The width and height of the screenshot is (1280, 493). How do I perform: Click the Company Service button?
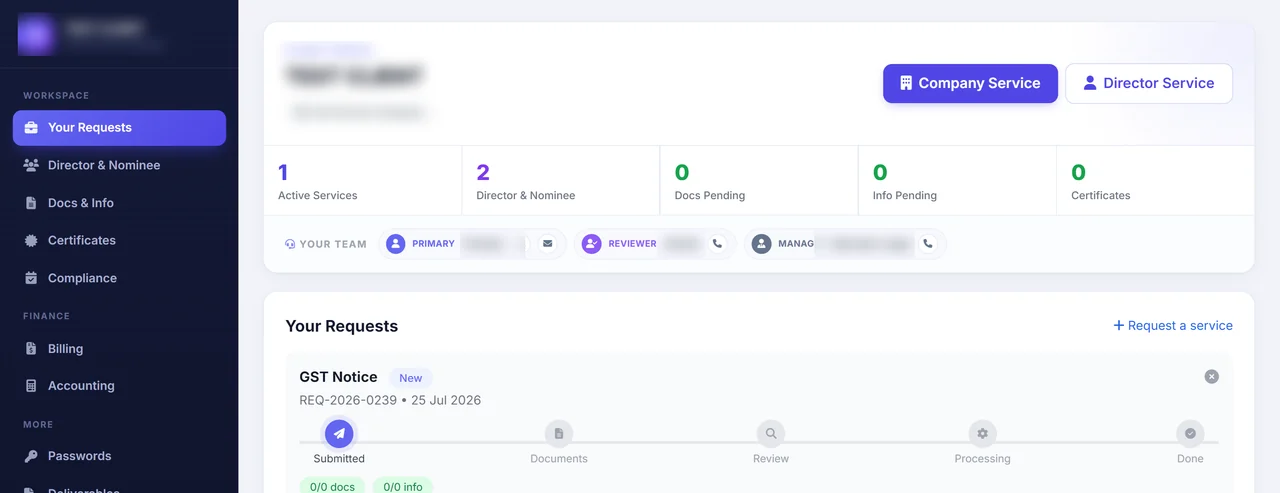[x=970, y=83]
